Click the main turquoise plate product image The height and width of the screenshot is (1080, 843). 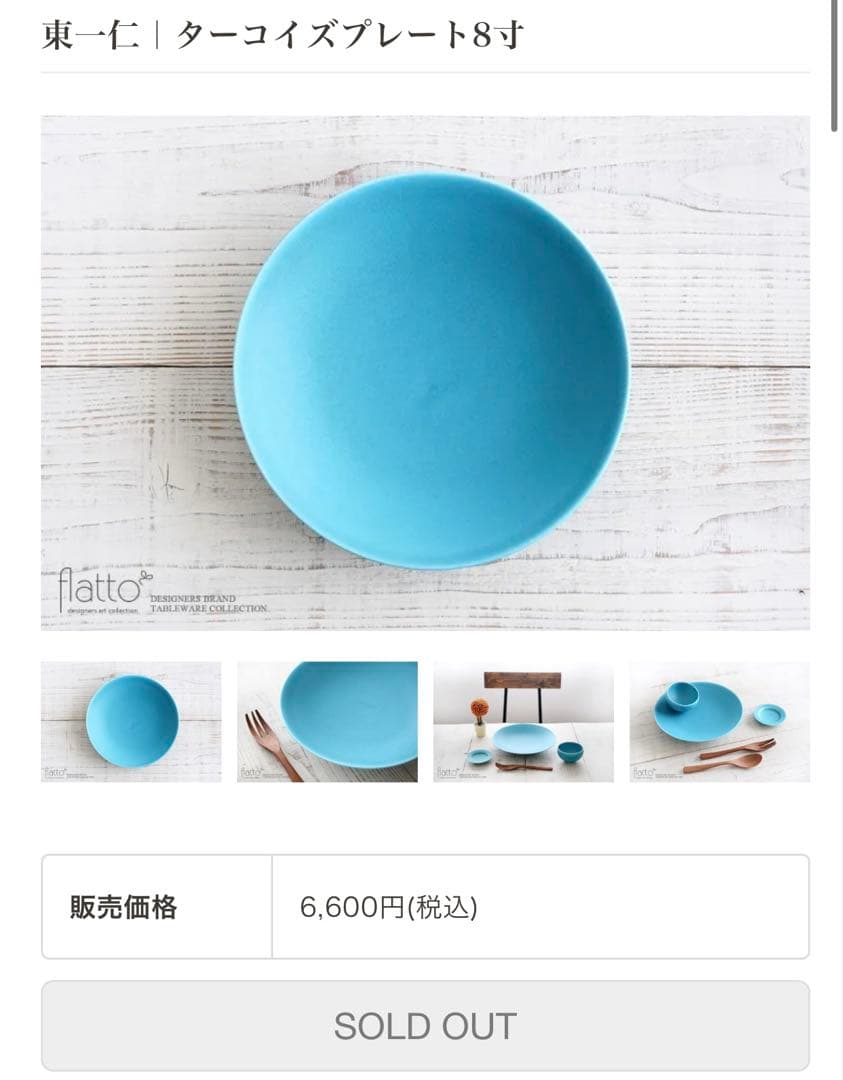[425, 373]
